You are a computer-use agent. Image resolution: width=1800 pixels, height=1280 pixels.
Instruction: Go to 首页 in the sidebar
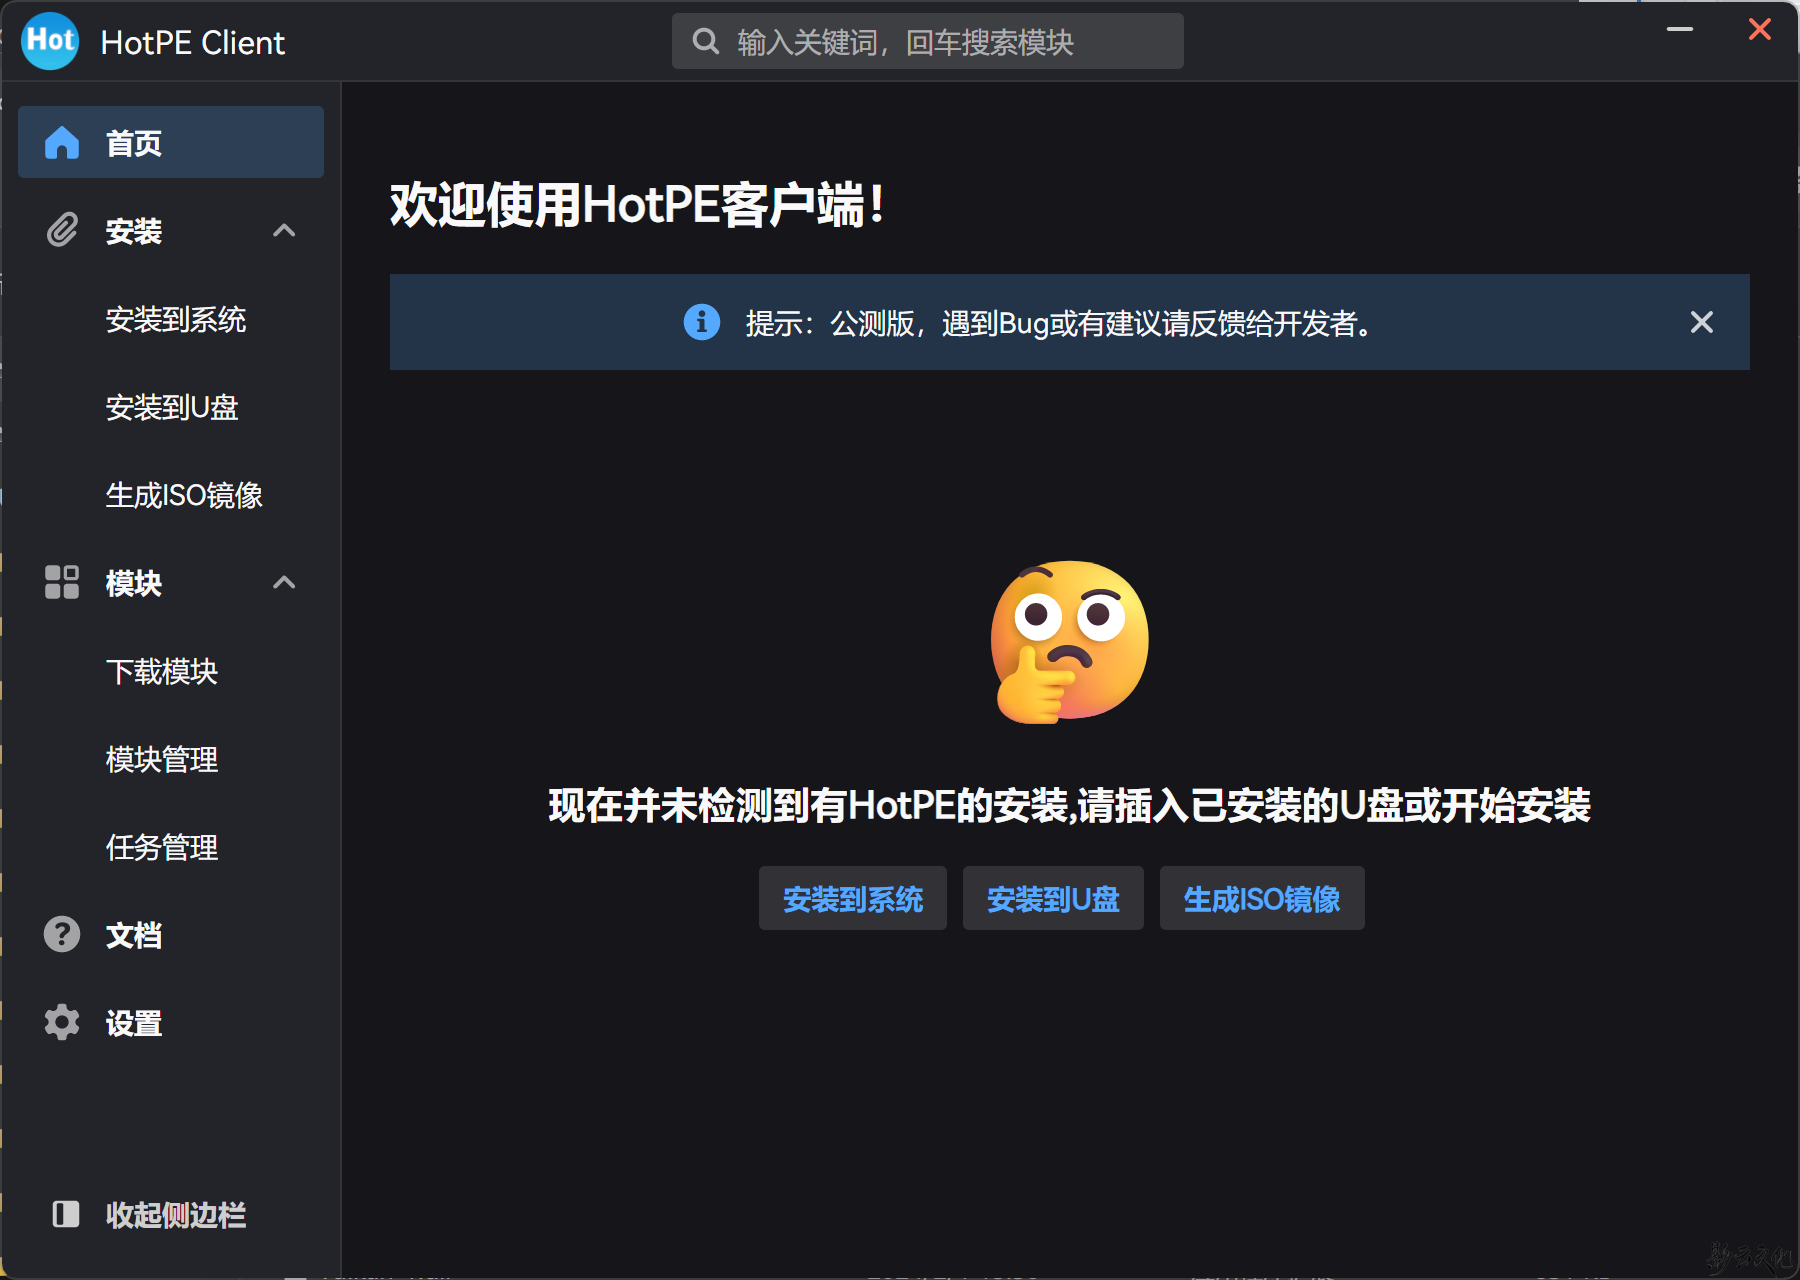(171, 142)
